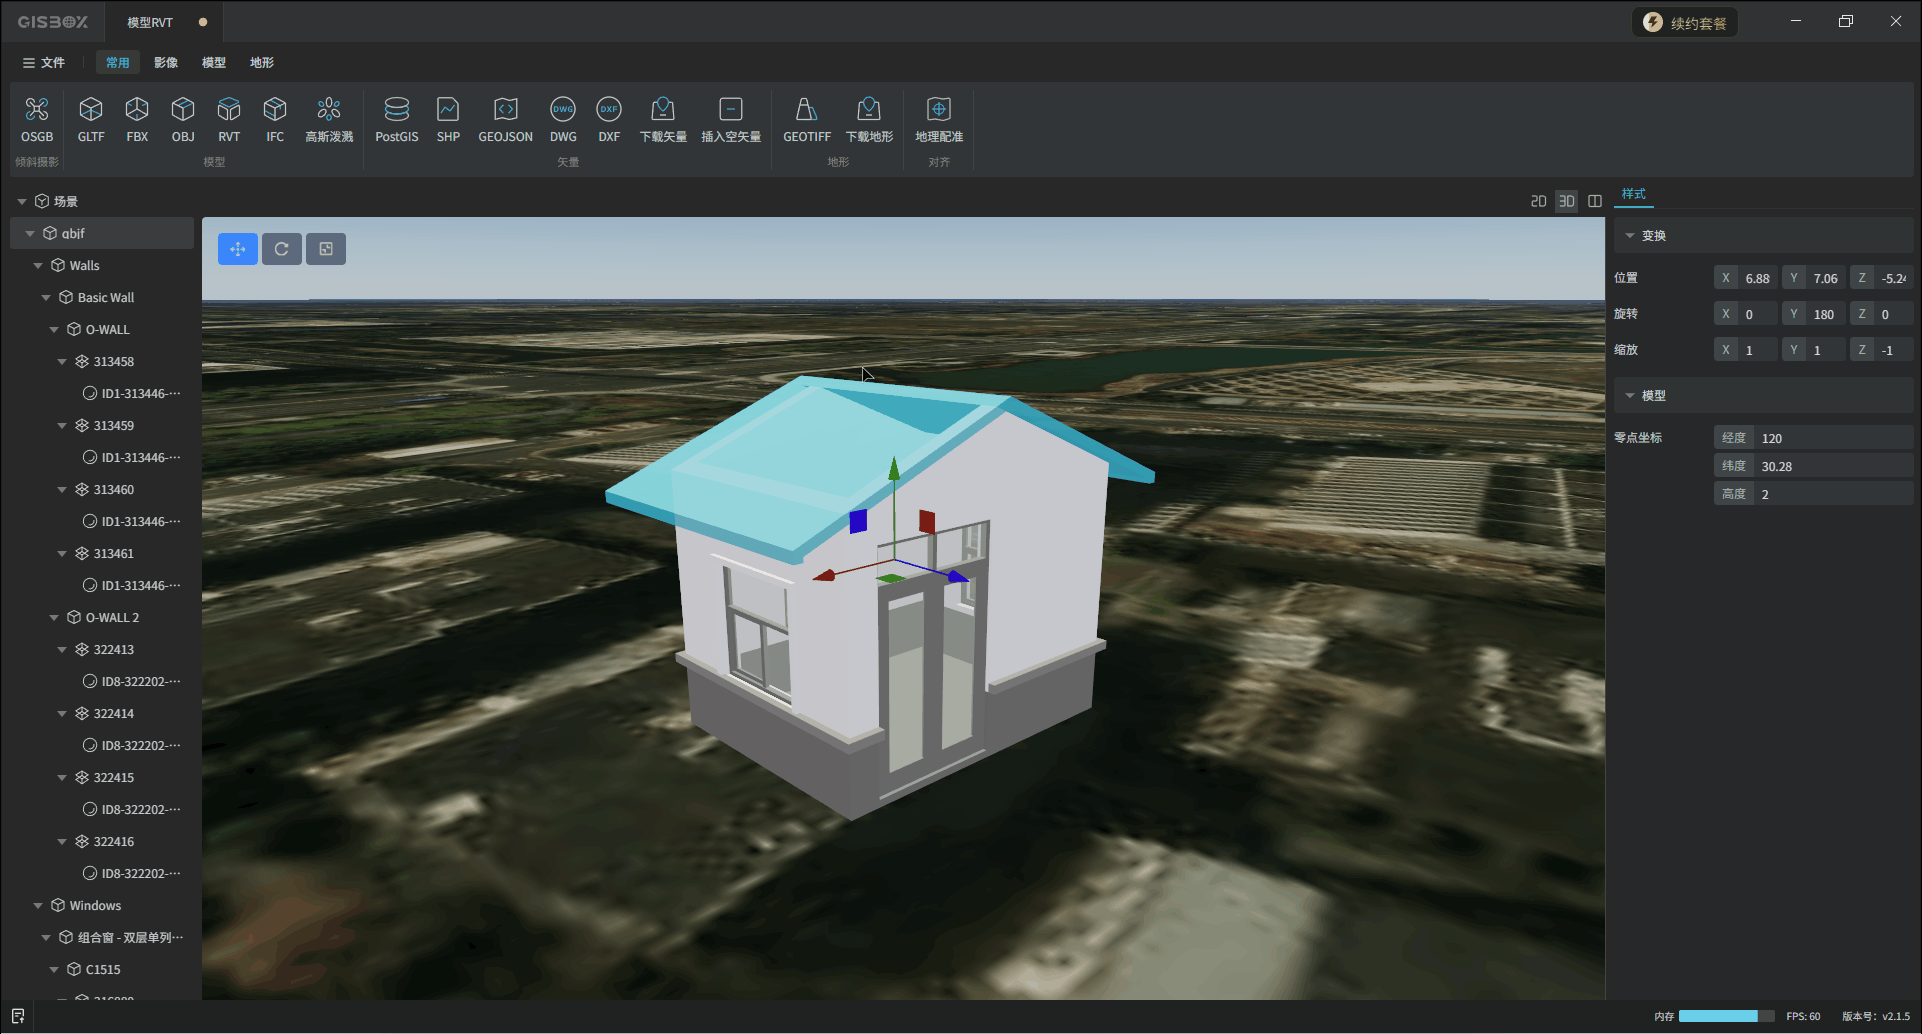Image resolution: width=1922 pixels, height=1034 pixels.
Task: Collapse the Walls tree node
Action: [x=38, y=266]
